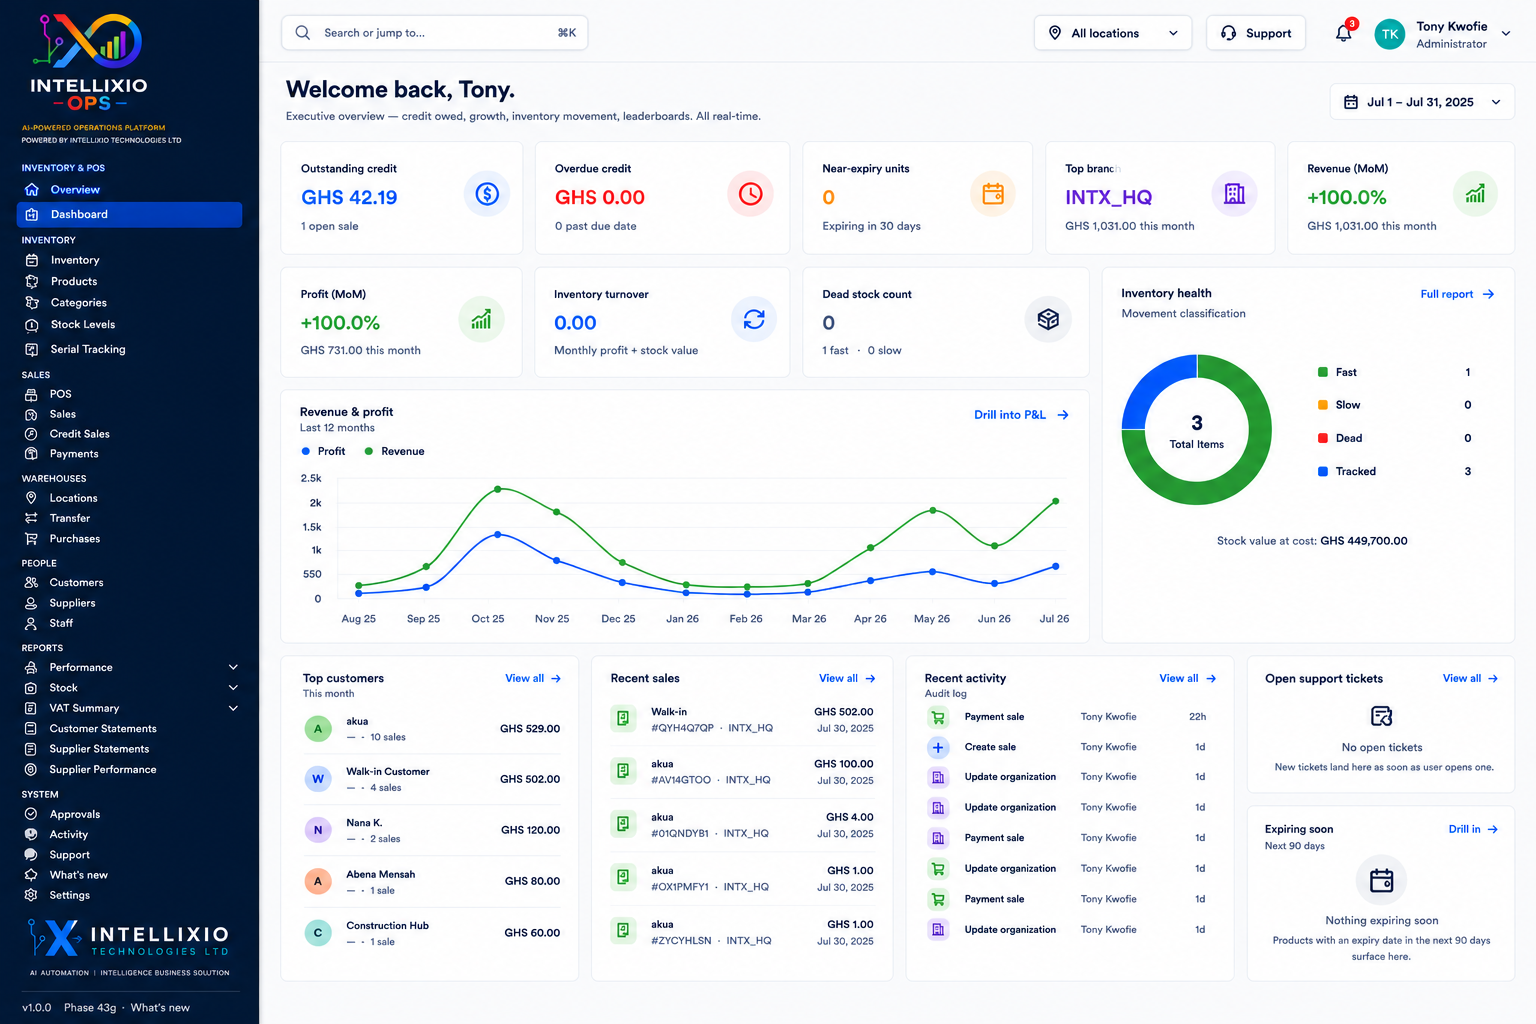Expand the Performance reports section
1536x1024 pixels.
tap(233, 667)
